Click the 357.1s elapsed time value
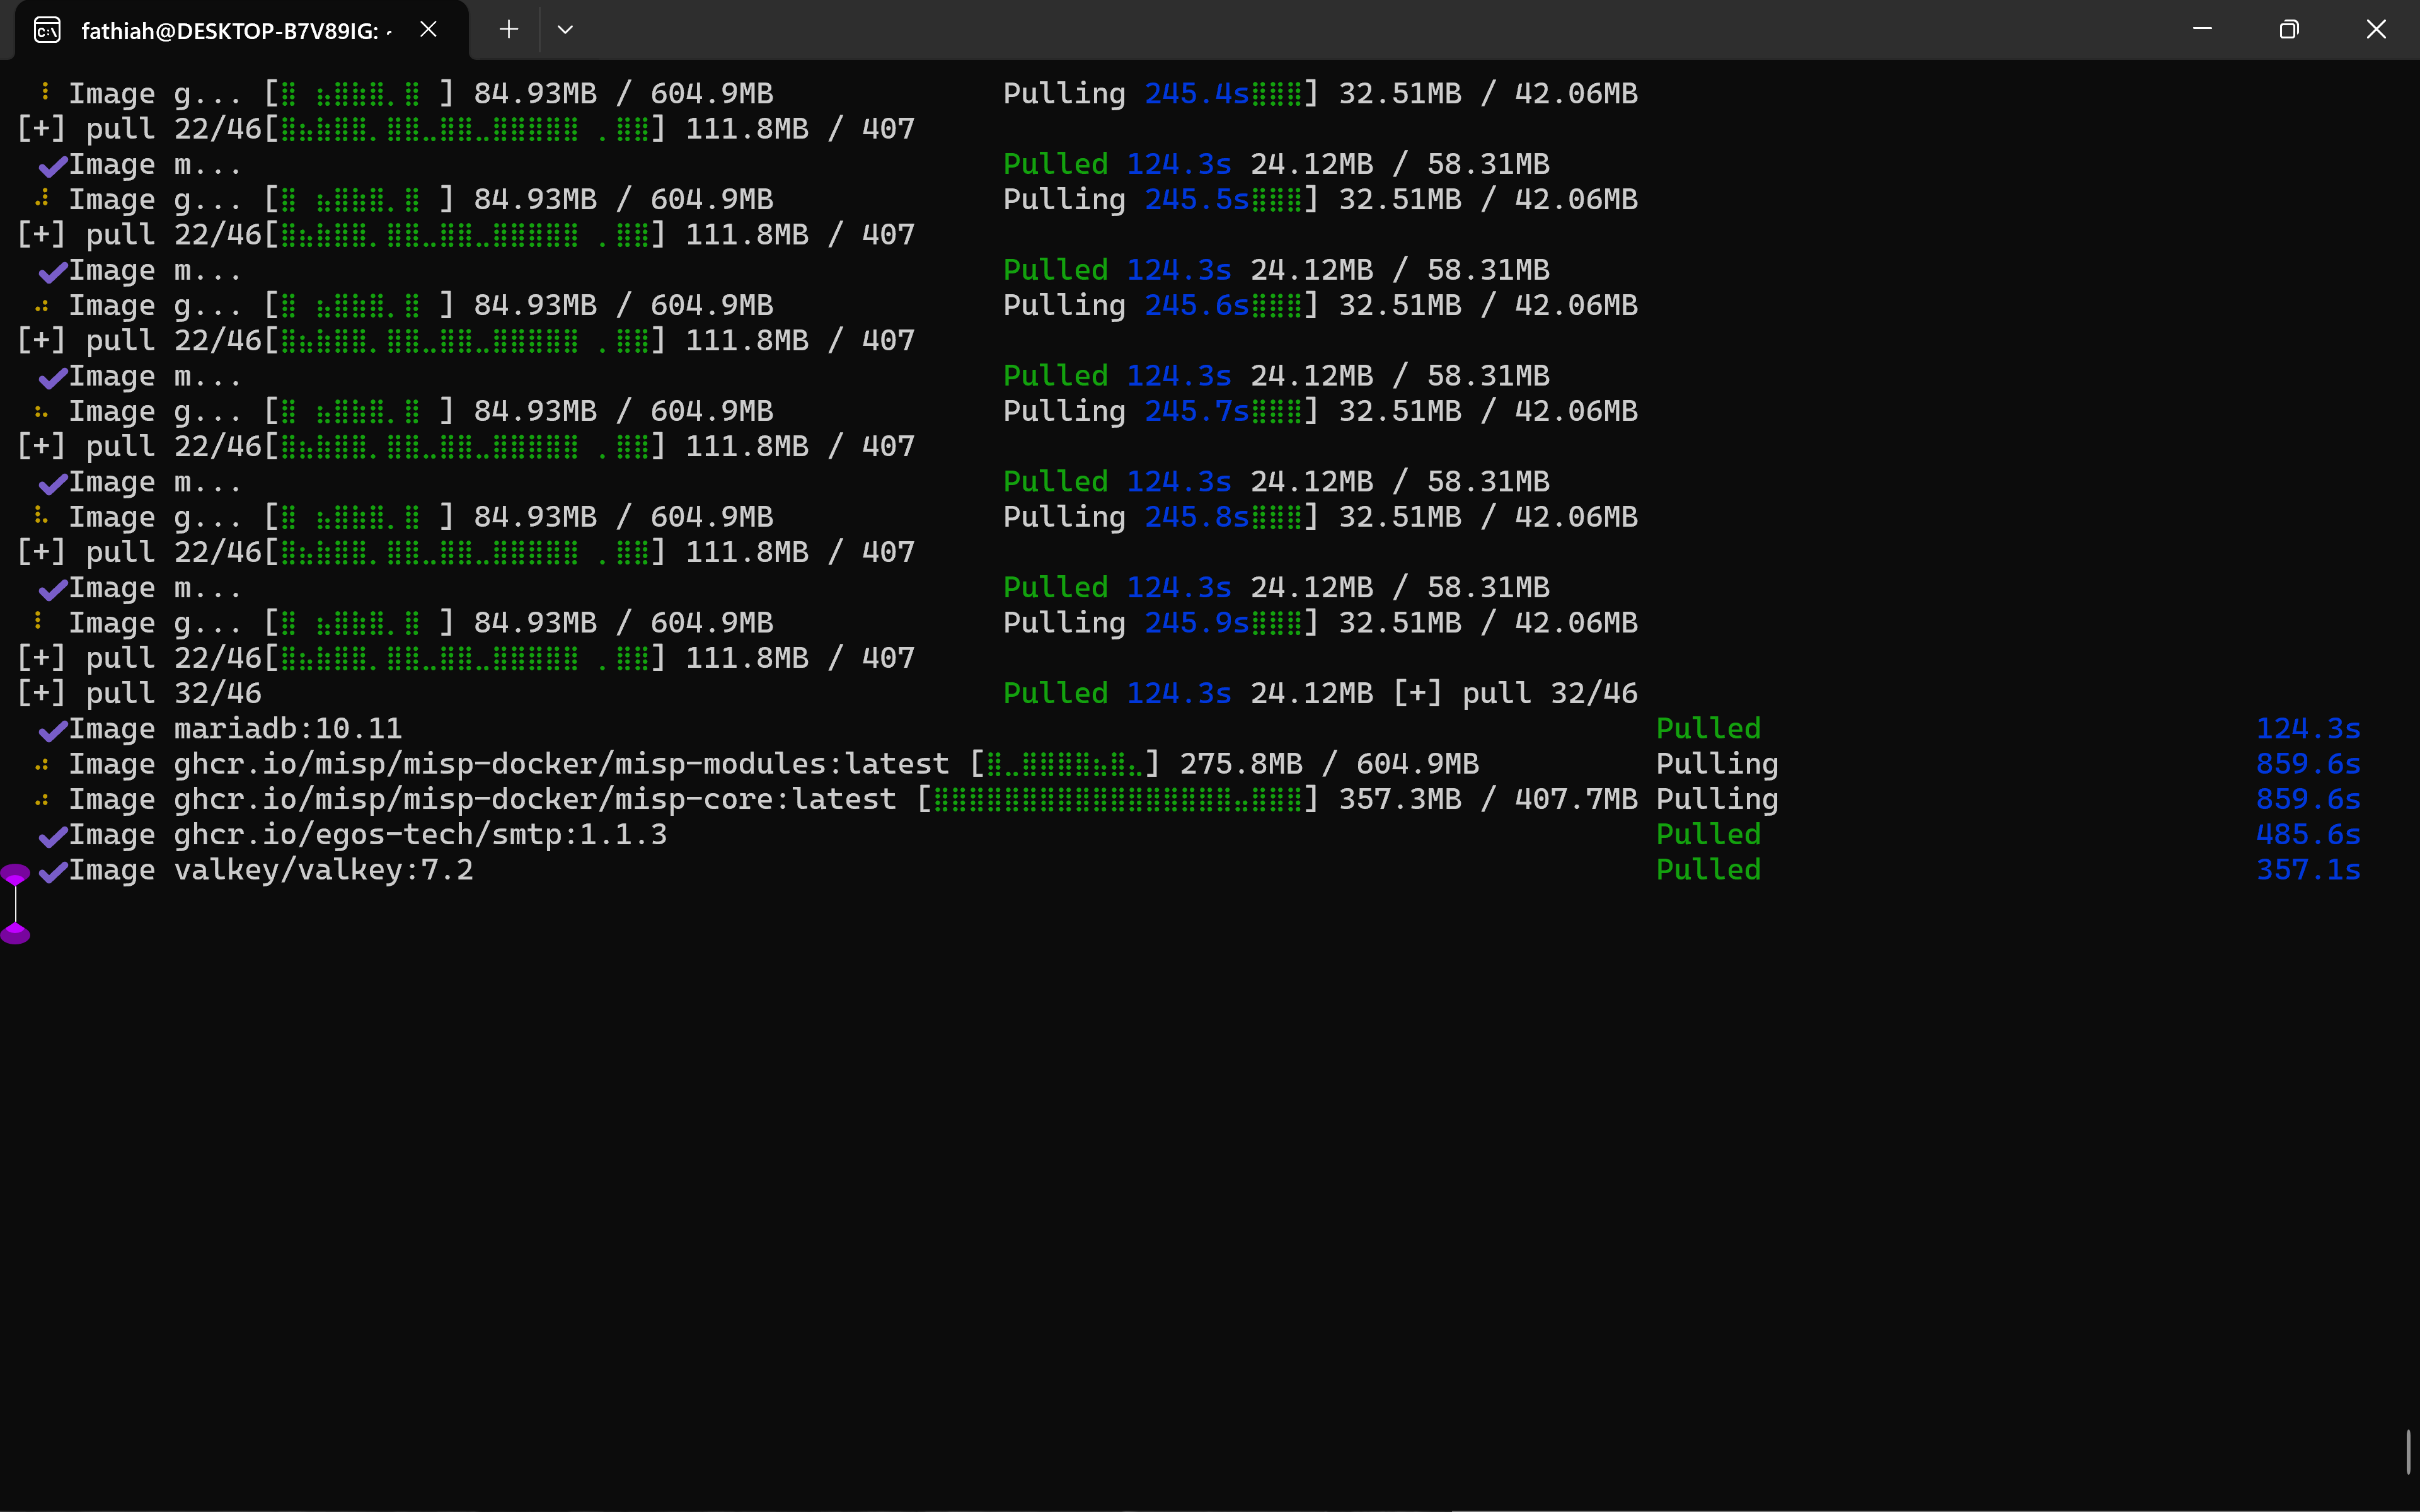2420x1512 pixels. 2308,870
